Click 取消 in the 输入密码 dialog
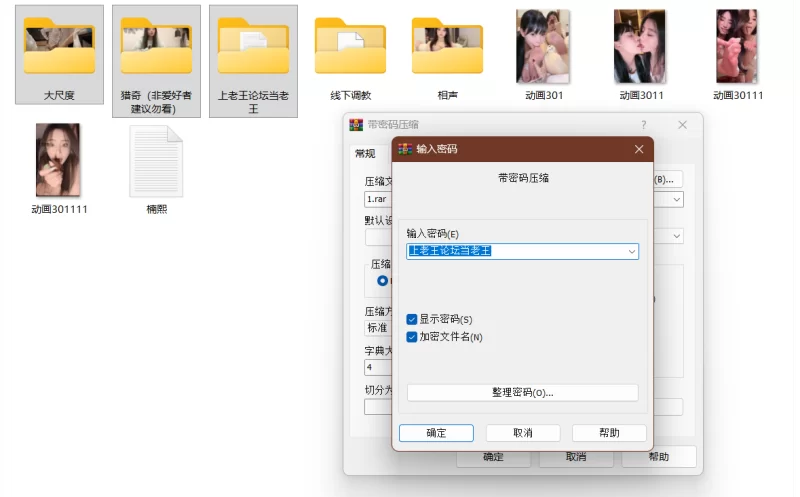The width and height of the screenshot is (800, 497). tap(522, 433)
